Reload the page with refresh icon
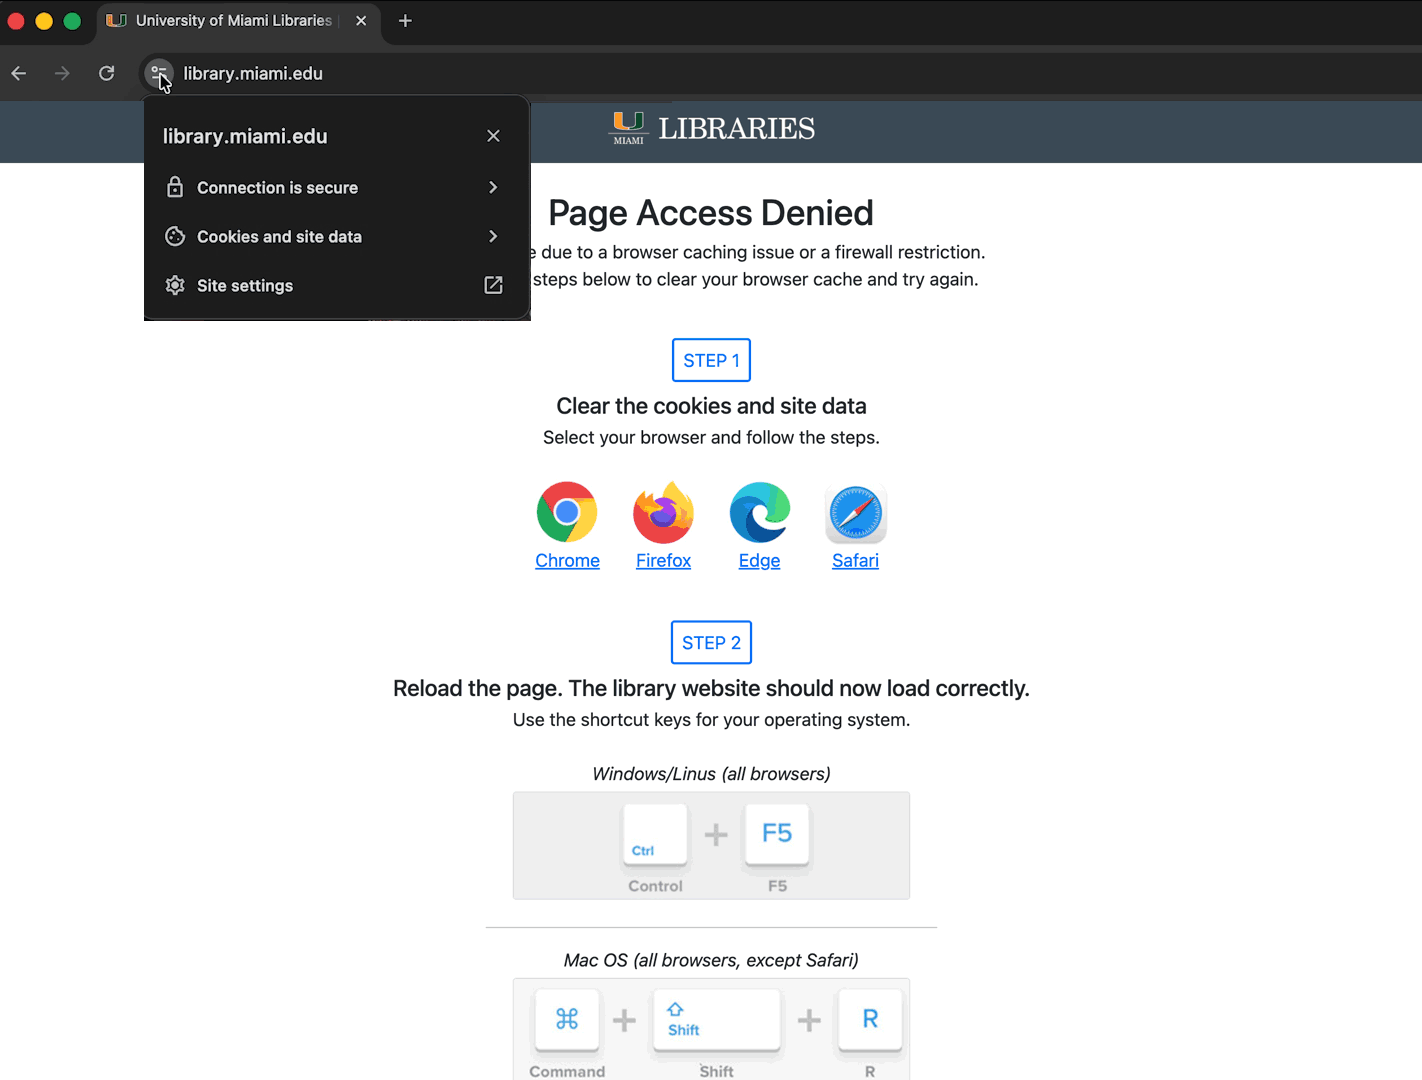 point(107,73)
